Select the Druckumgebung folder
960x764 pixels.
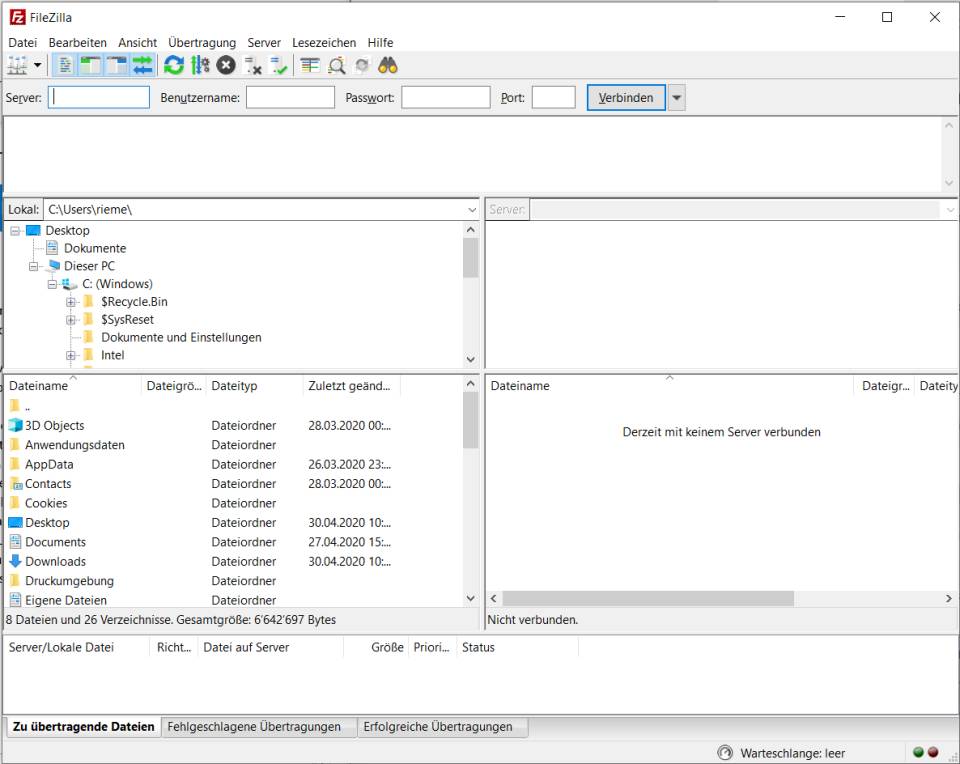pos(69,581)
